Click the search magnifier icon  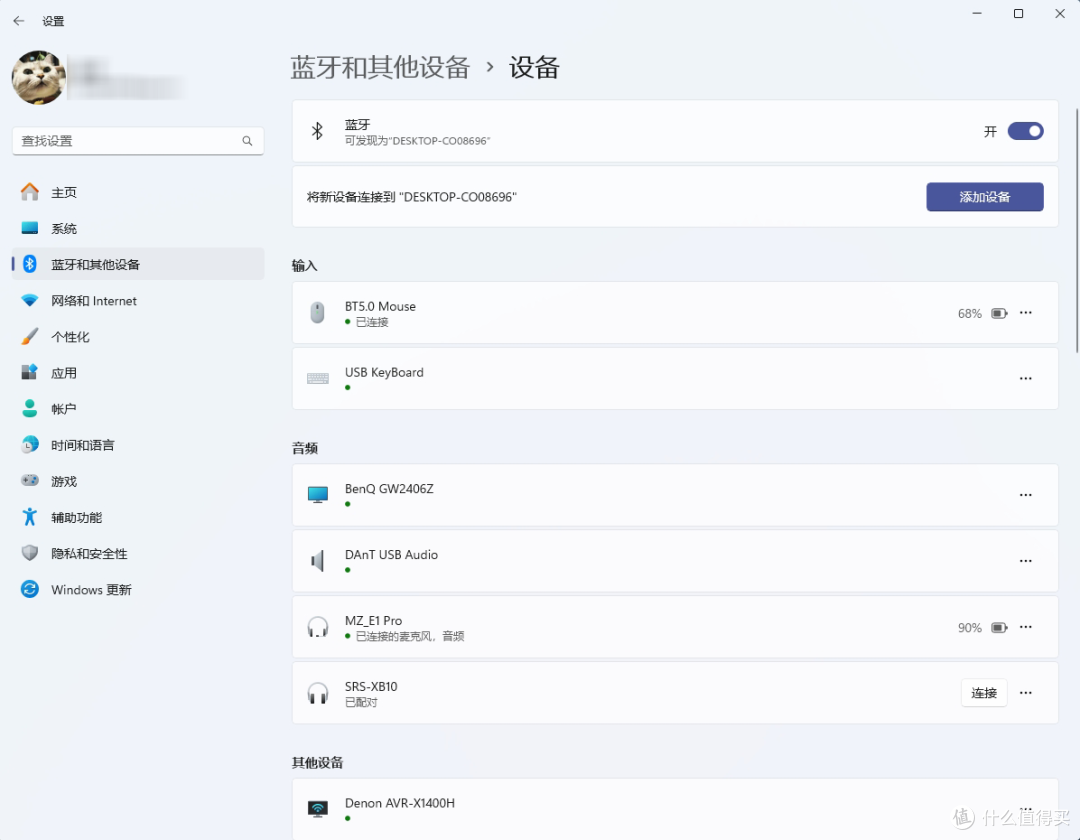click(247, 141)
